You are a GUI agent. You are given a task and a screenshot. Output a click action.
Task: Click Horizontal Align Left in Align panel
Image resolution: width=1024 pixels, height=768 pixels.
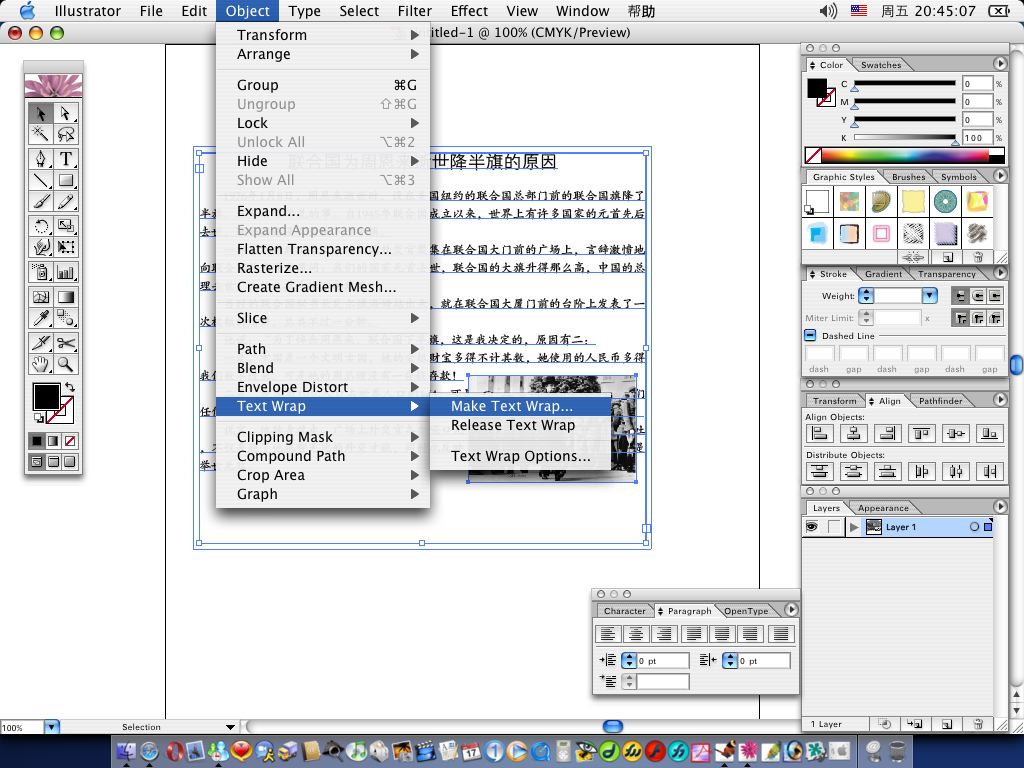pos(820,433)
